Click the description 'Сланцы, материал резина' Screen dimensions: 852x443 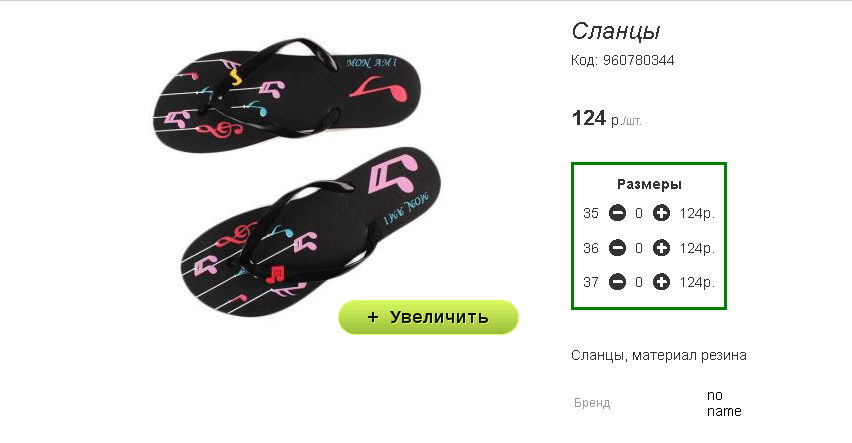[x=659, y=355]
